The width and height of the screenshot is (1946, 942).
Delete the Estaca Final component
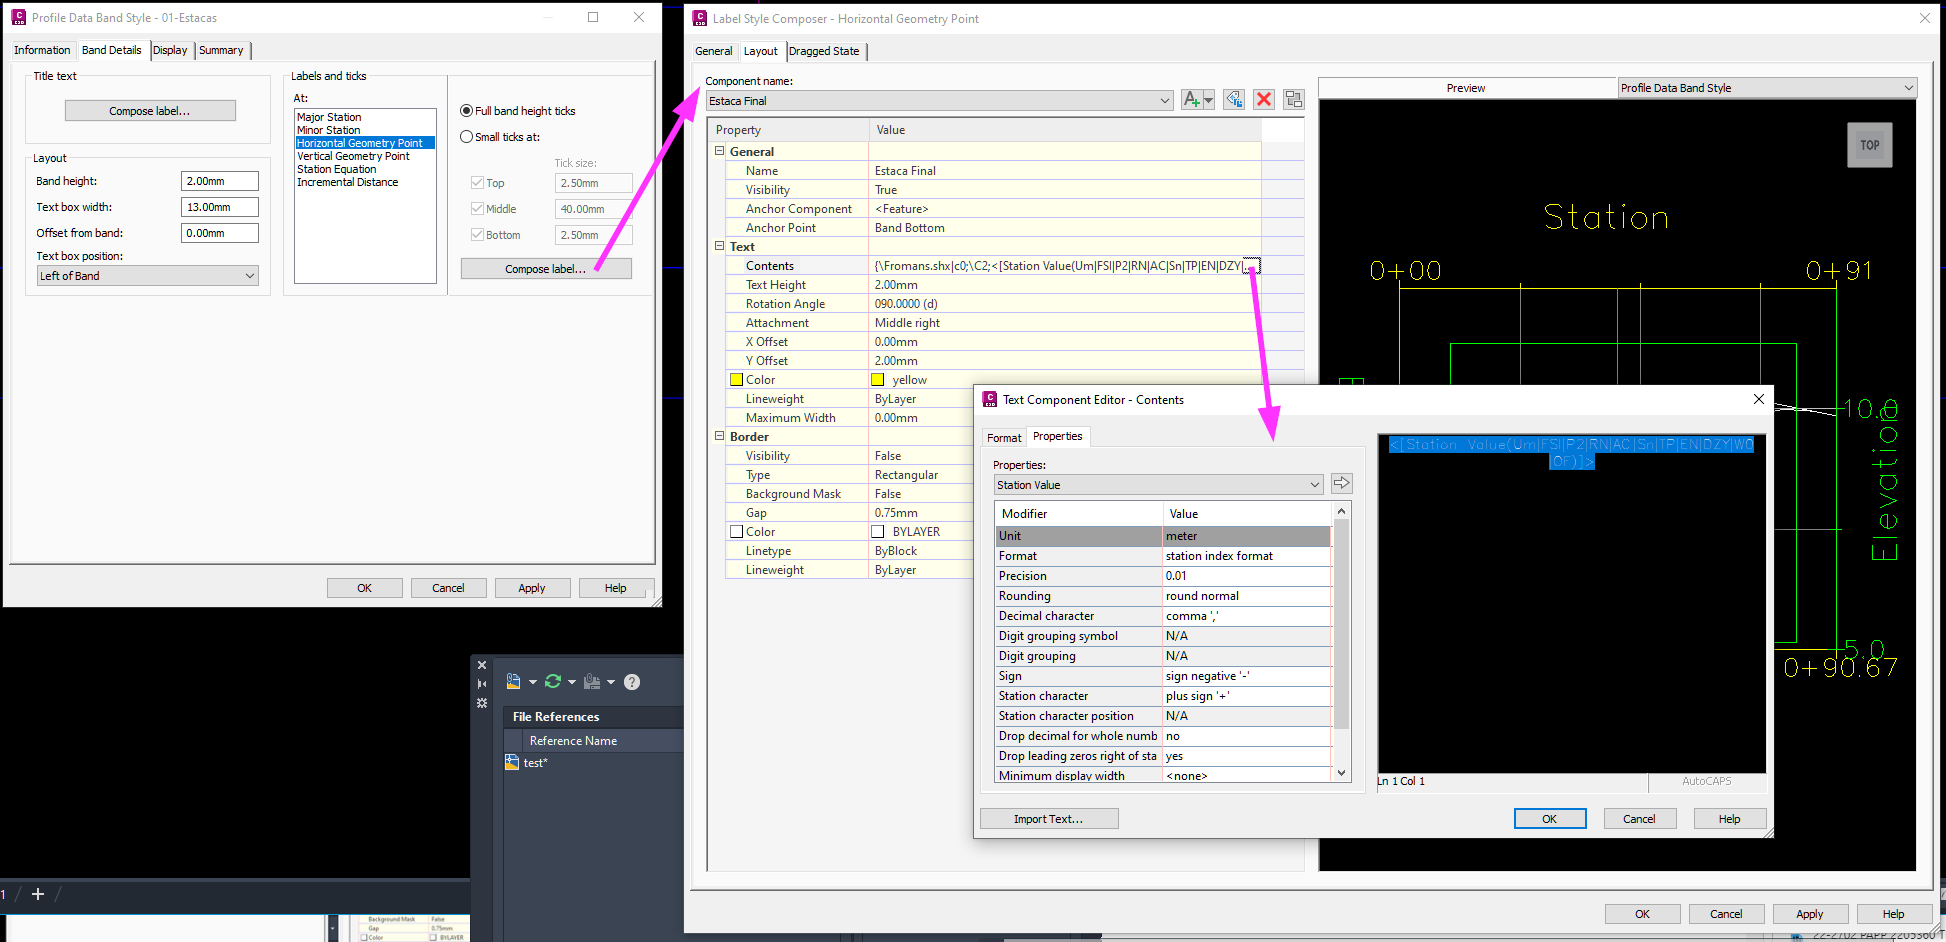(x=1264, y=99)
